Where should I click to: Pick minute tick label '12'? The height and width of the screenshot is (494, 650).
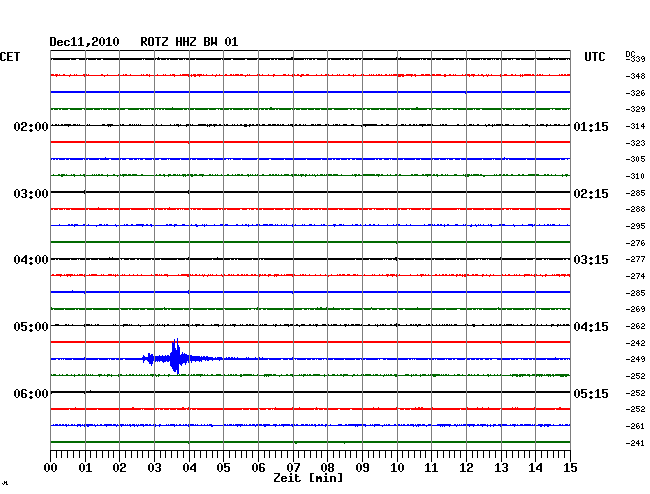point(466,468)
